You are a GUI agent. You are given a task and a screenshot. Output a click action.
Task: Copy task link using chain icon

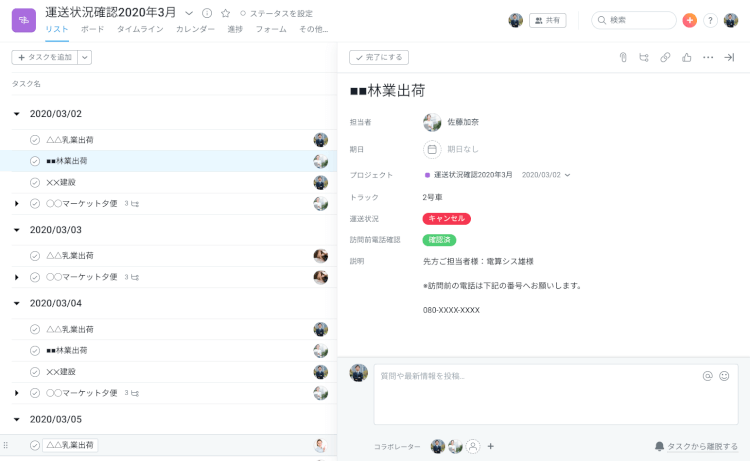[665, 57]
